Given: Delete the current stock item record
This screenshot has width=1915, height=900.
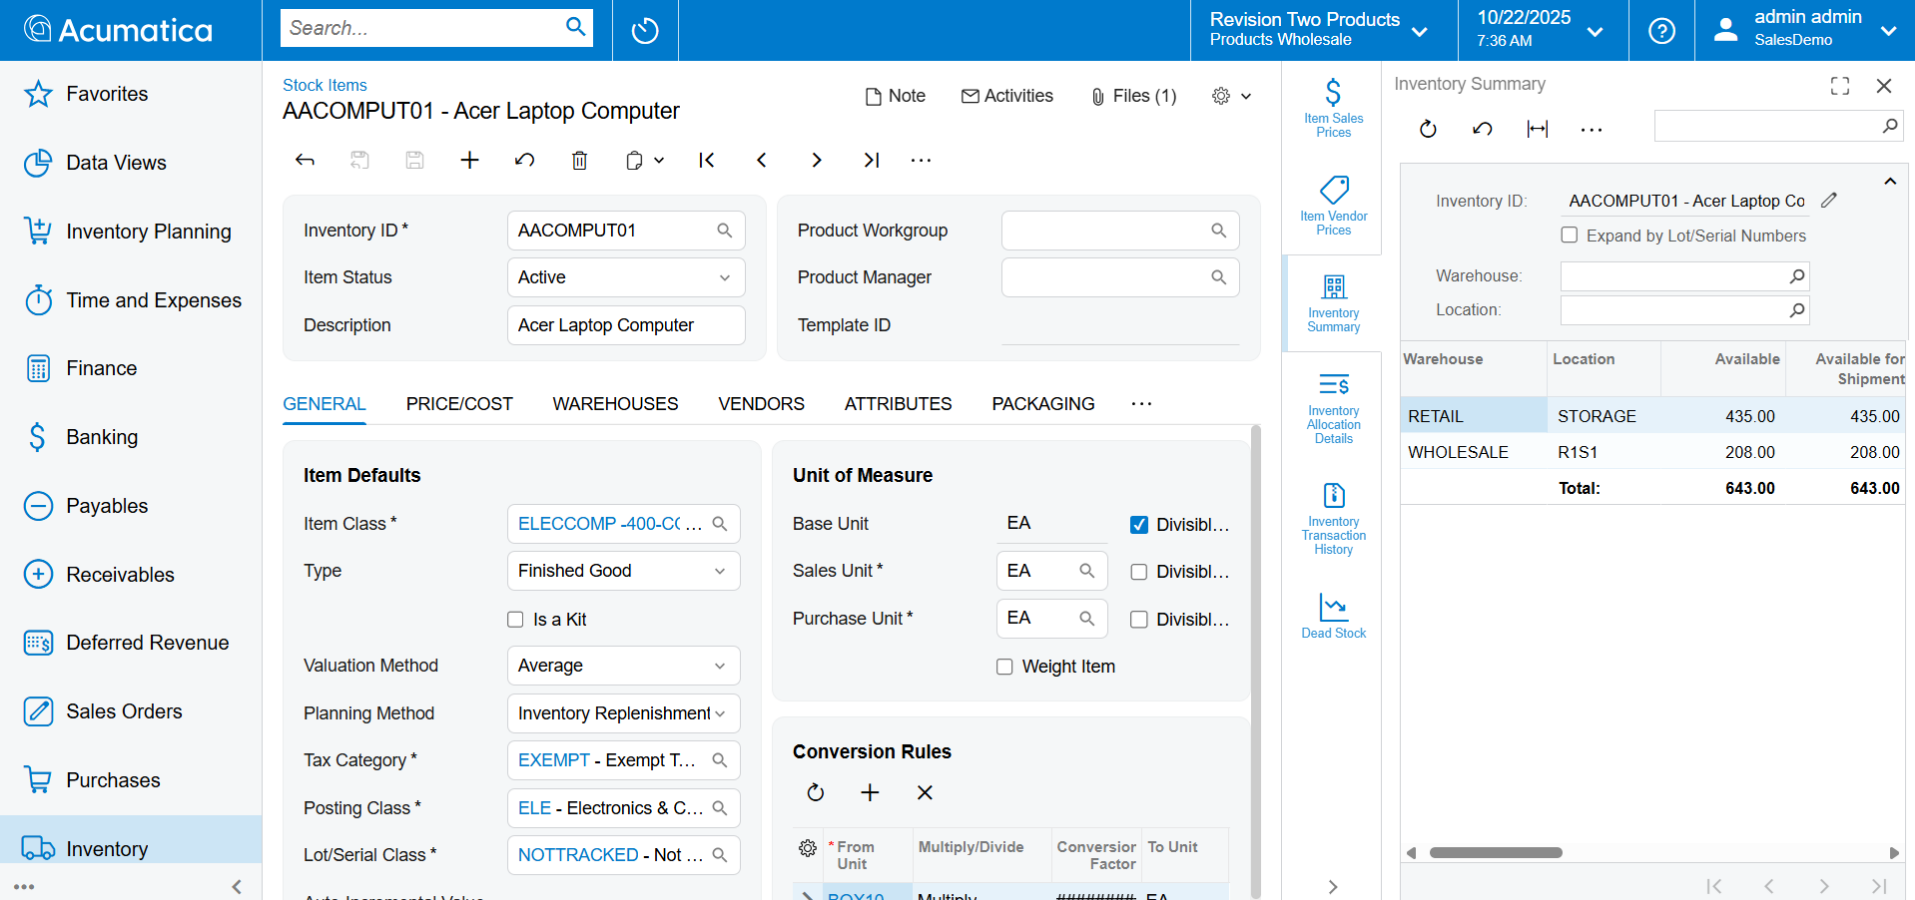Looking at the screenshot, I should pos(579,159).
